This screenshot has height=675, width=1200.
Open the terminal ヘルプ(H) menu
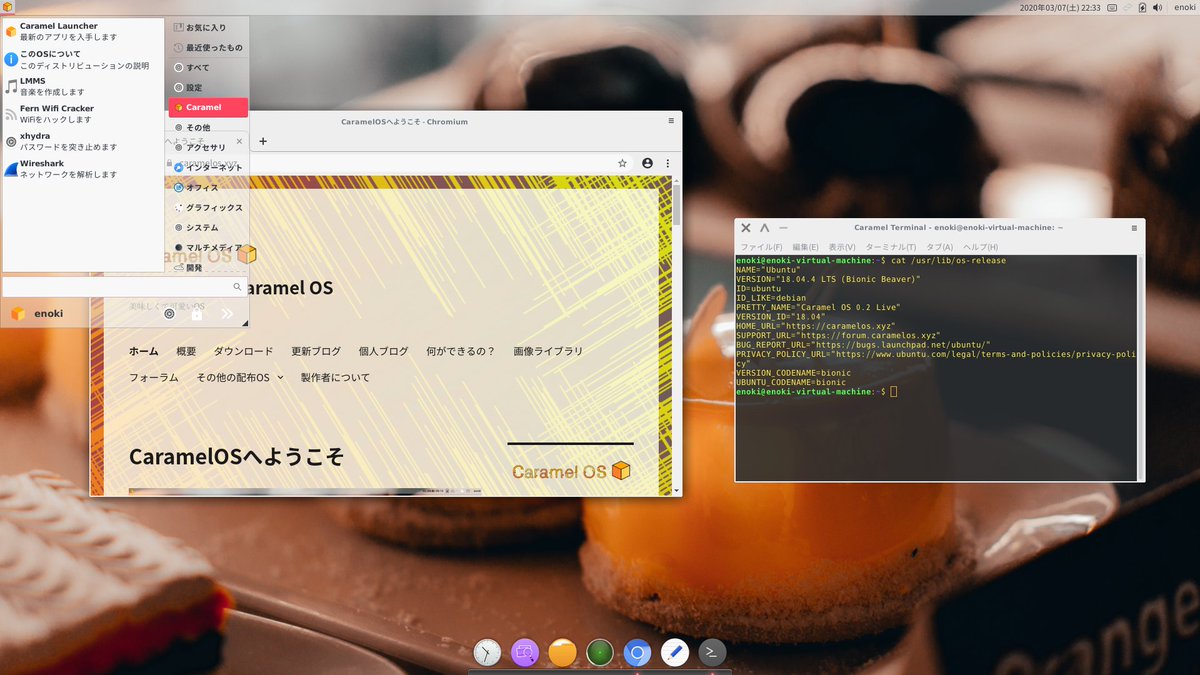(x=980, y=247)
